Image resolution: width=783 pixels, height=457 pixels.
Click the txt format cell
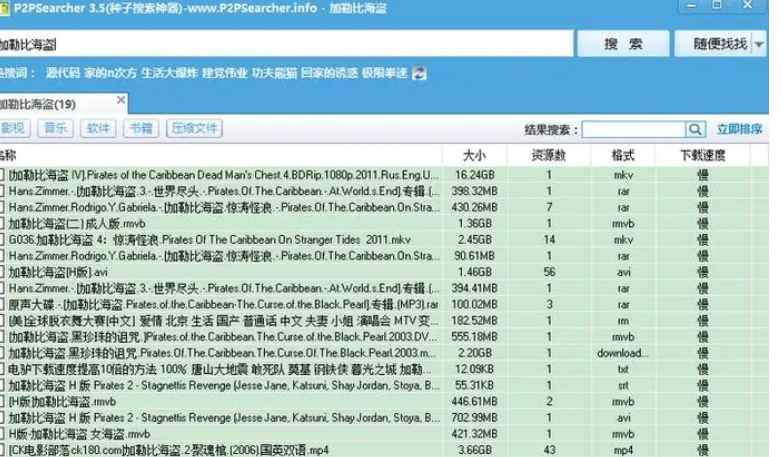[x=623, y=369]
